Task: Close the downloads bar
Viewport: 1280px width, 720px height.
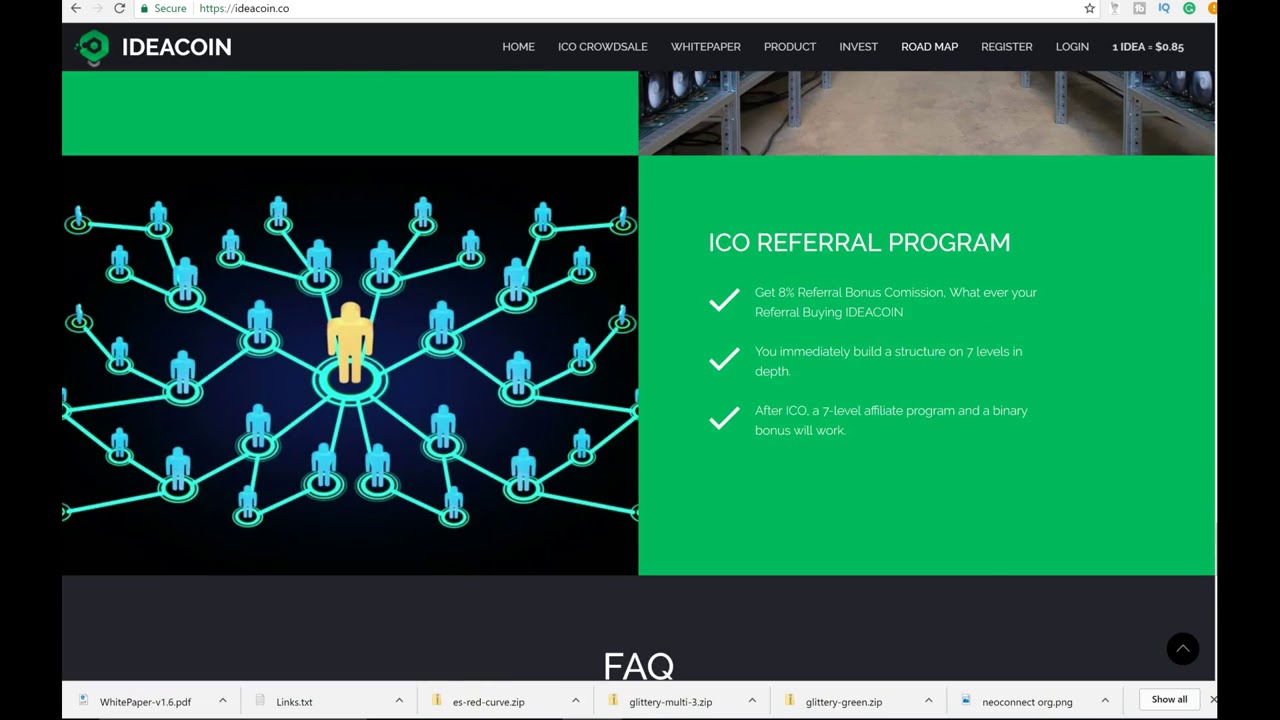Action: click(x=1213, y=700)
